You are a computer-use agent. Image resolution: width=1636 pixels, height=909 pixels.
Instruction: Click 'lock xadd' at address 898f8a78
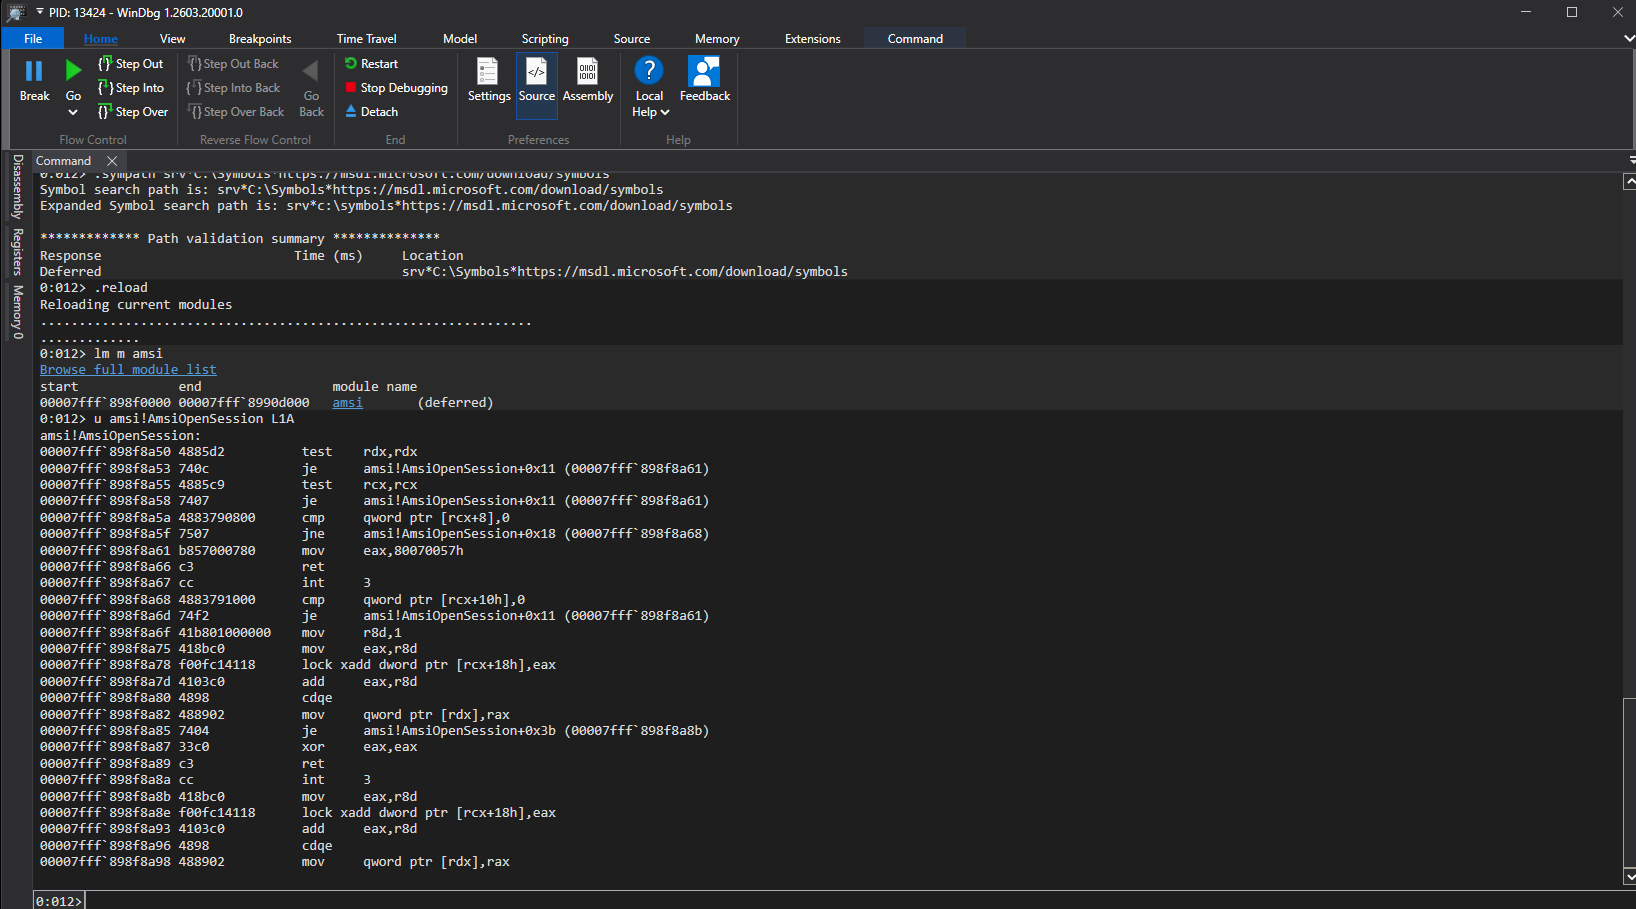coord(298,665)
